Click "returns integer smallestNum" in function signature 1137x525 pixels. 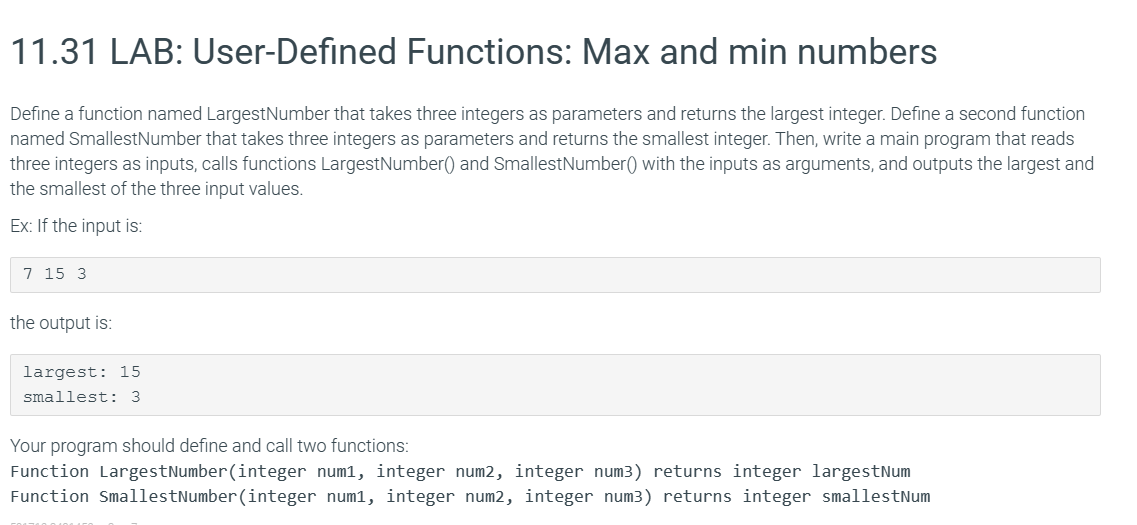pyautogui.click(x=796, y=496)
